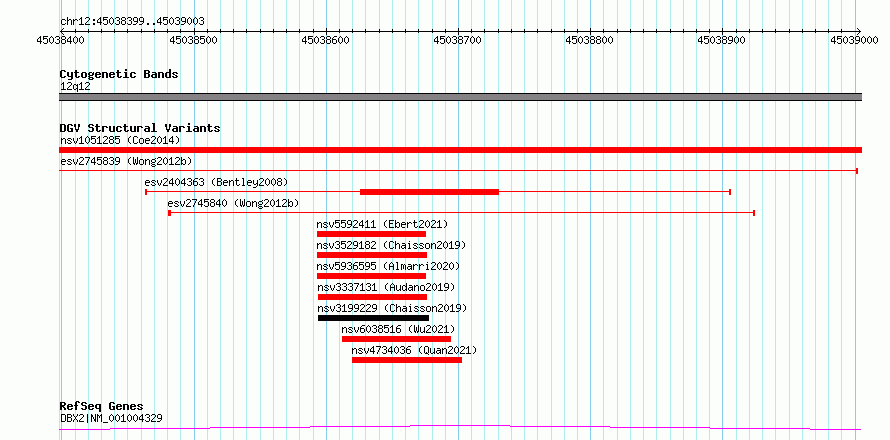Open variant esv2404363 (Bentley2008) label
Viewport: 890px width, 440px height.
pos(216,182)
